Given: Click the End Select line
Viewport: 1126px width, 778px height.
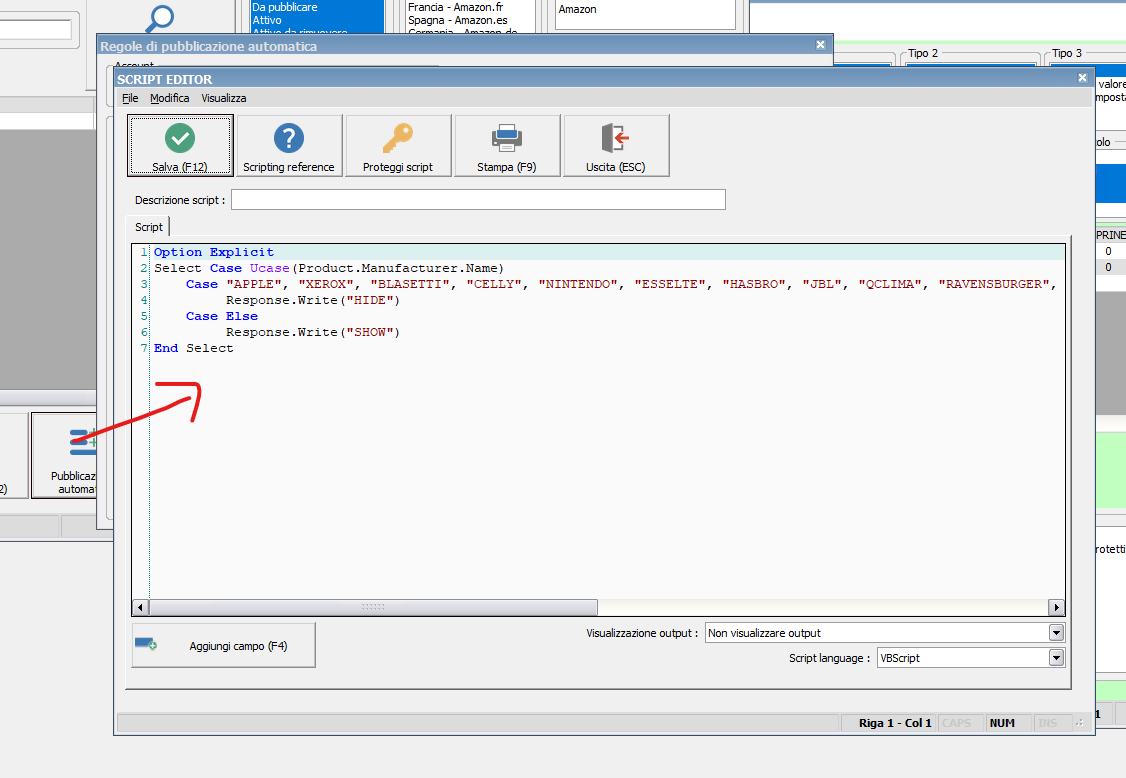Looking at the screenshot, I should (194, 348).
